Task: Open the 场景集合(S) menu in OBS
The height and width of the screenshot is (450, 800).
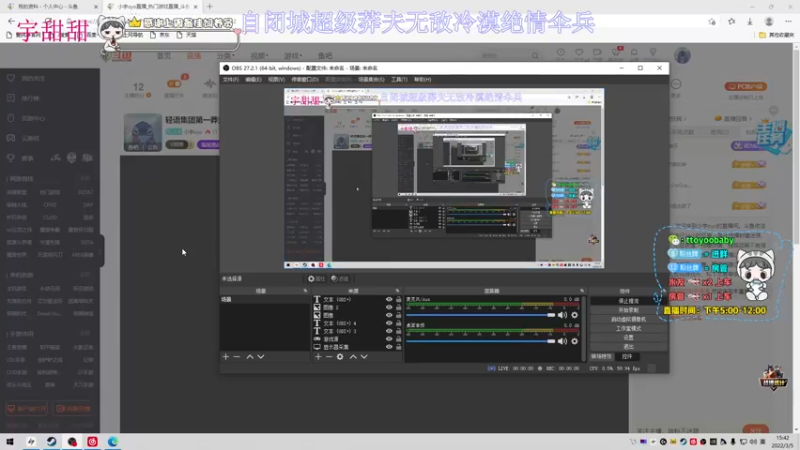Action: pos(371,80)
